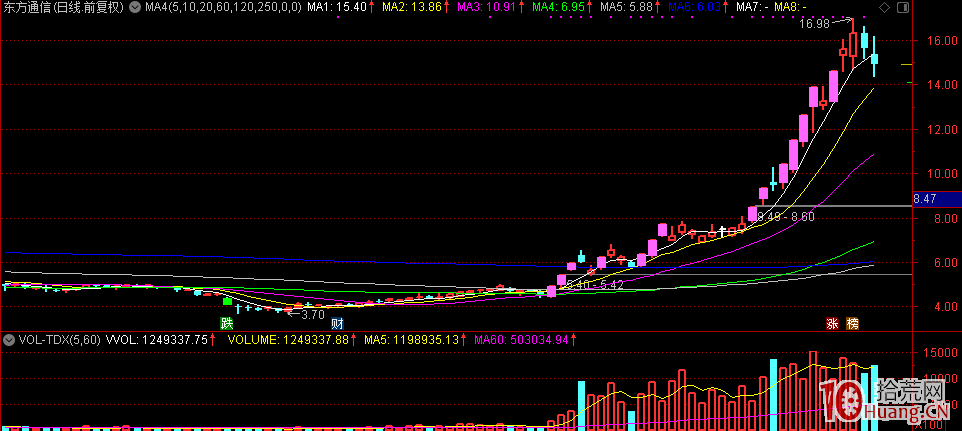Select the MA1: 15.40 value

pyautogui.click(x=337, y=7)
